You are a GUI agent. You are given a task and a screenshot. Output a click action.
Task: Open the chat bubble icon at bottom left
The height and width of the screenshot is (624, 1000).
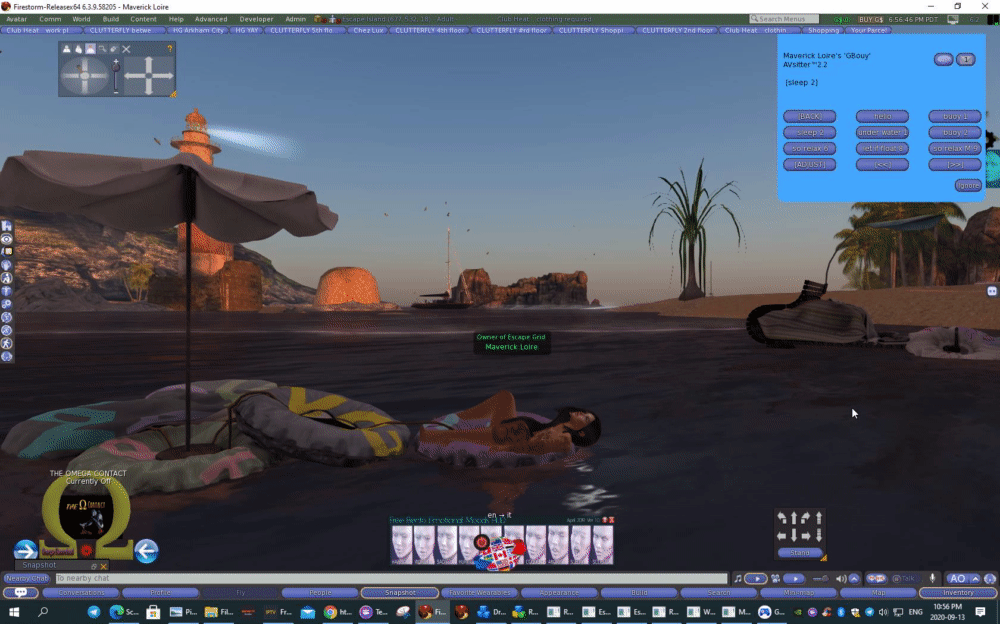click(20, 593)
